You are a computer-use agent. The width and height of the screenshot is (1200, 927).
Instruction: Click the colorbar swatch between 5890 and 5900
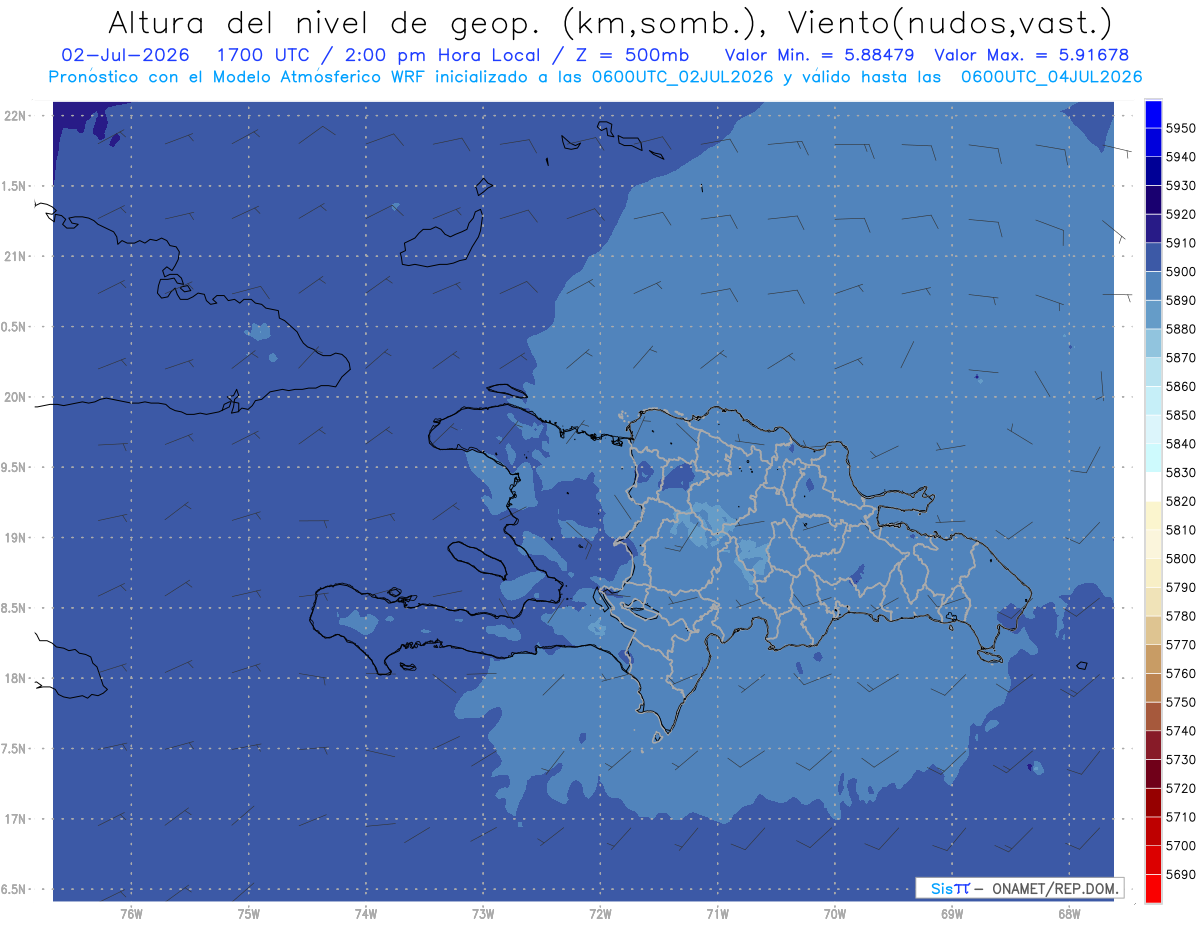(x=1153, y=286)
